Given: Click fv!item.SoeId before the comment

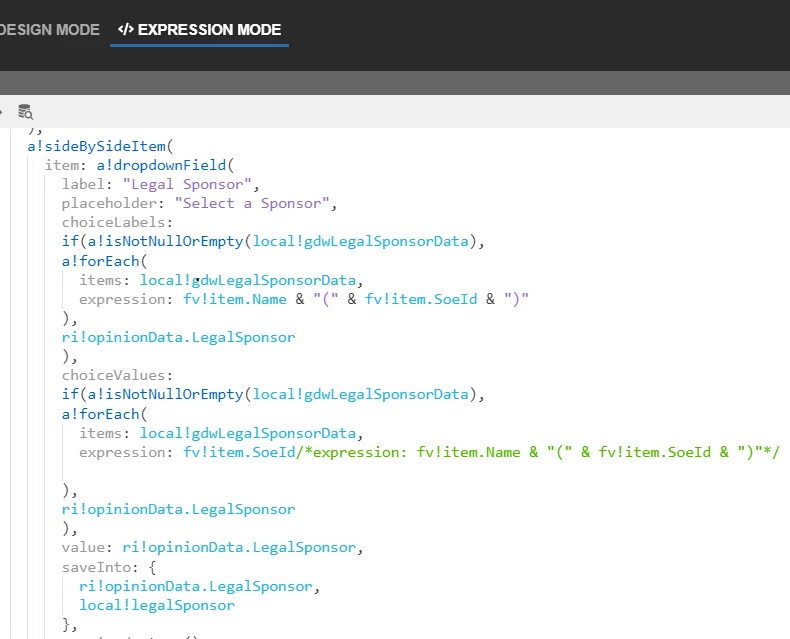Looking at the screenshot, I should point(239,453).
